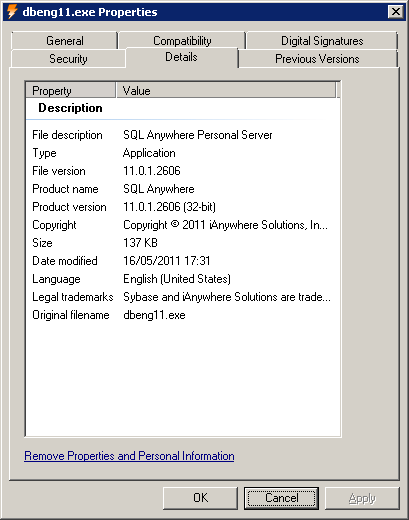Click the Value column header
This screenshot has height=520, width=409.
click(x=226, y=90)
